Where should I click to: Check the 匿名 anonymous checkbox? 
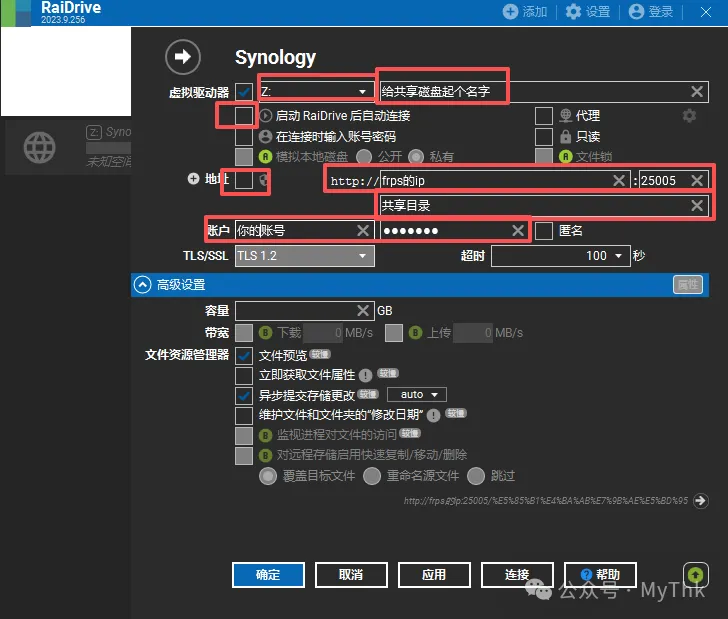(x=544, y=231)
